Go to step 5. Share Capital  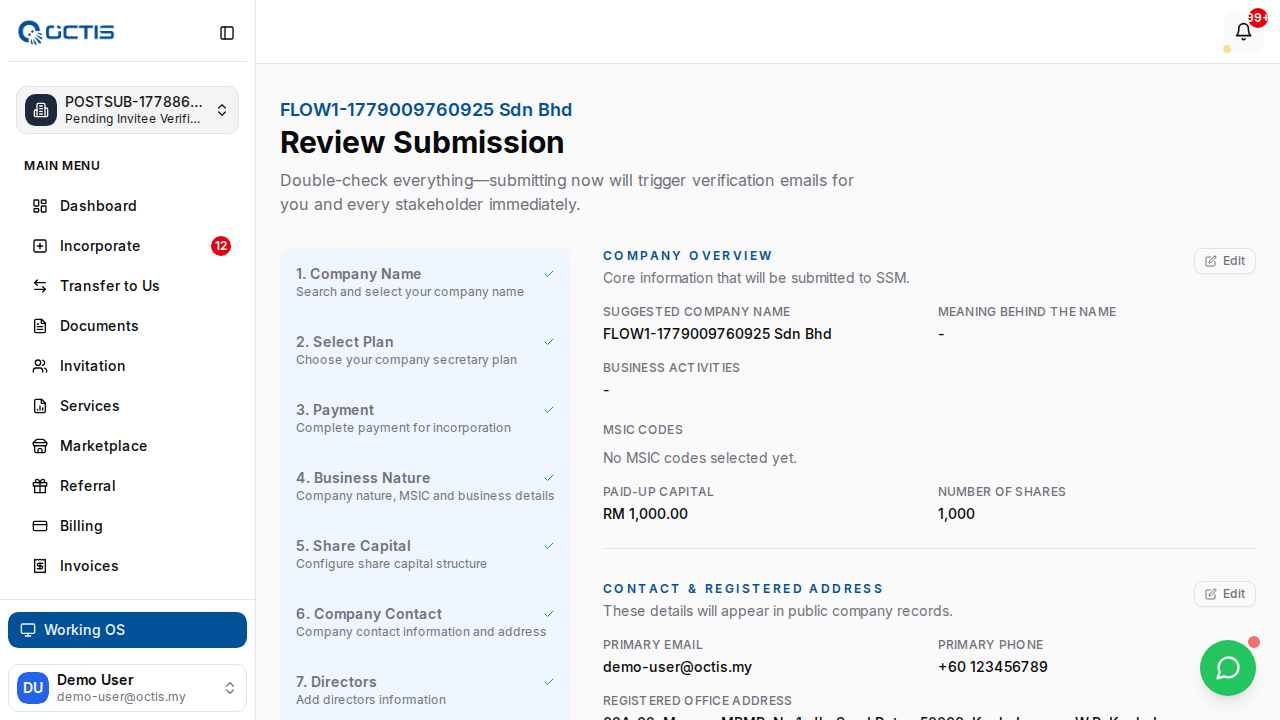[x=425, y=554]
